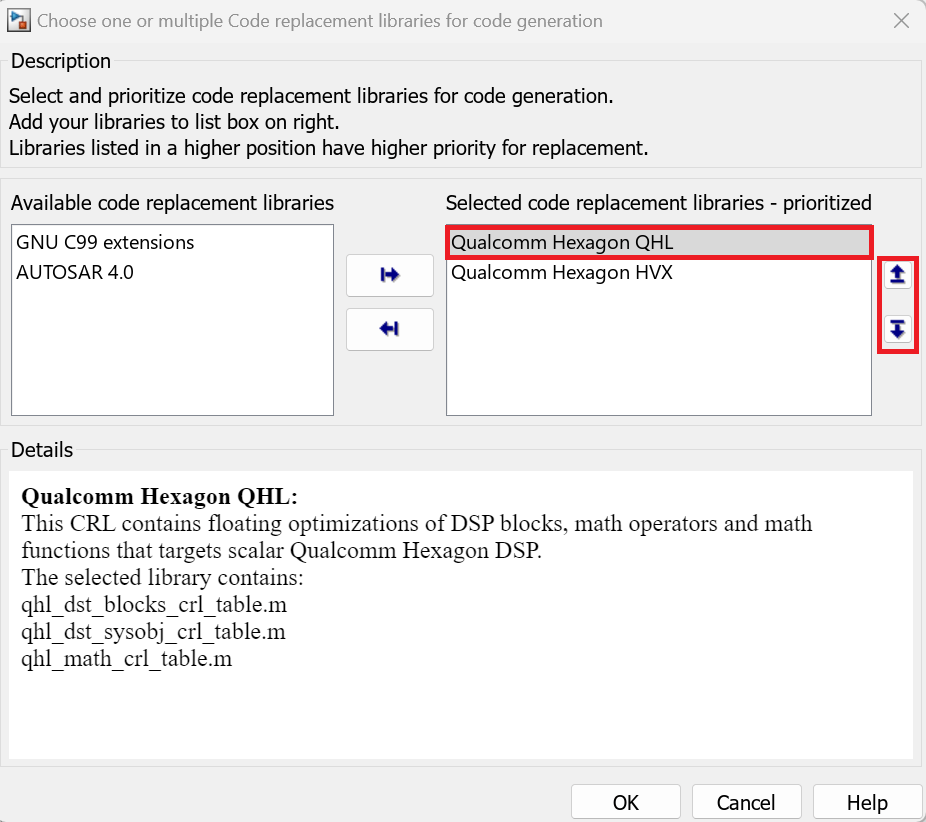Viewport: 926px width, 822px height.
Task: Click qhl_dst_sysobj_crl_table.m in the Details pane
Action: pyautogui.click(x=154, y=632)
